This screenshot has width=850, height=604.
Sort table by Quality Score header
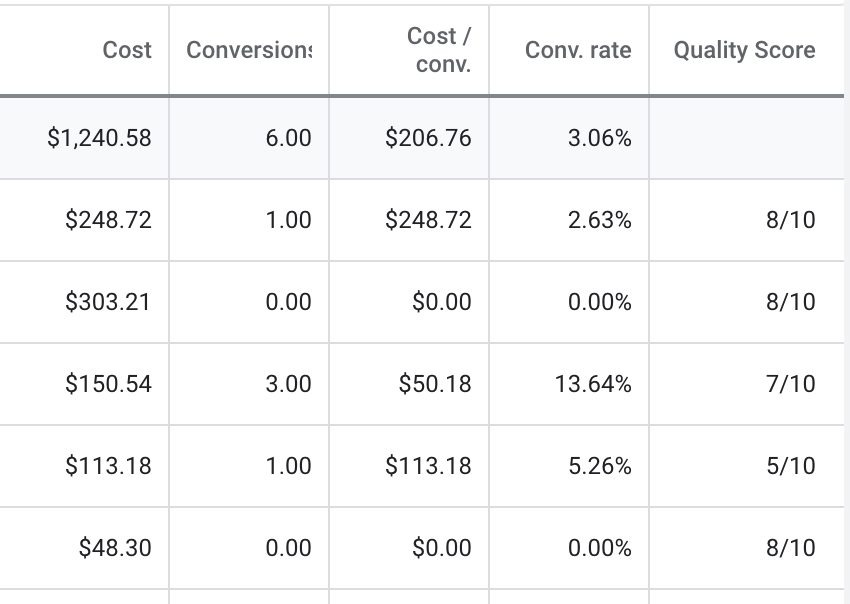coord(744,50)
